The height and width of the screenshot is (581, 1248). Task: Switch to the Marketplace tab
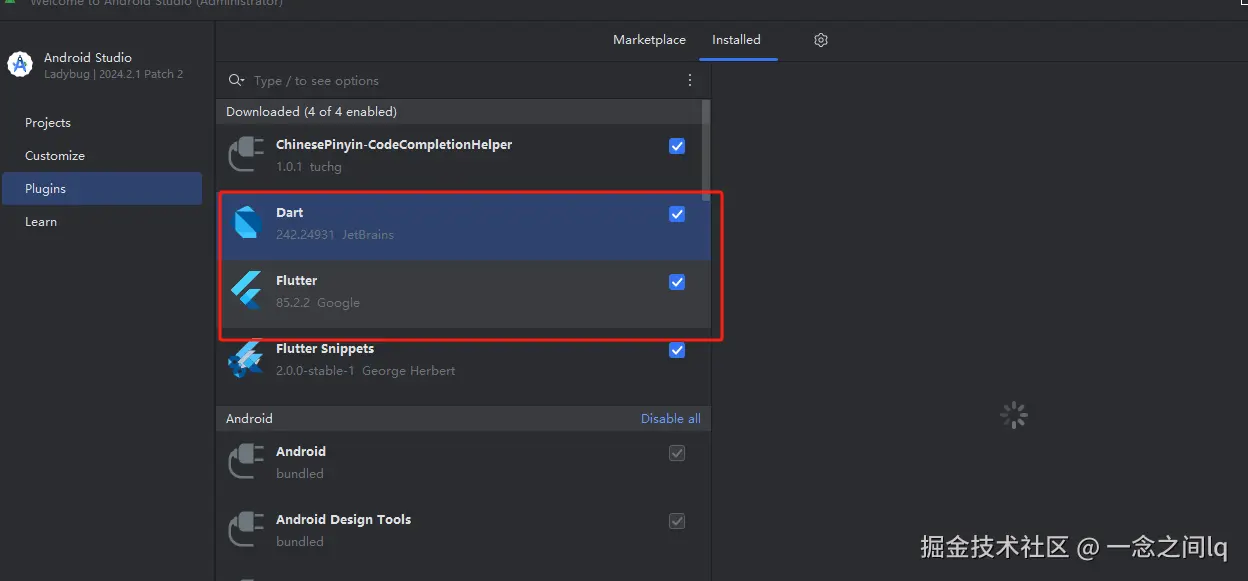click(x=649, y=40)
